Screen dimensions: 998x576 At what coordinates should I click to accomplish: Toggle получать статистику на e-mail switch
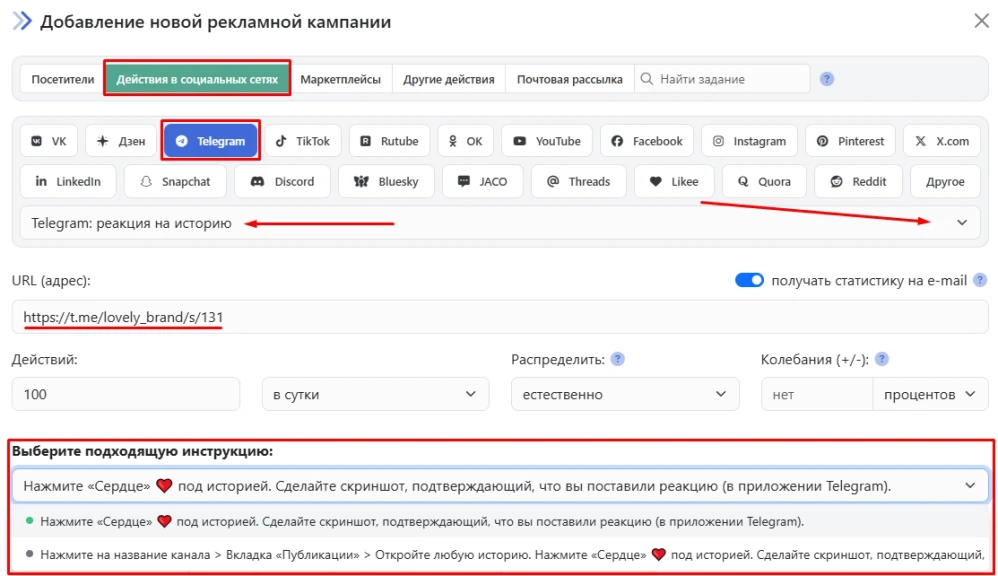pyautogui.click(x=749, y=281)
